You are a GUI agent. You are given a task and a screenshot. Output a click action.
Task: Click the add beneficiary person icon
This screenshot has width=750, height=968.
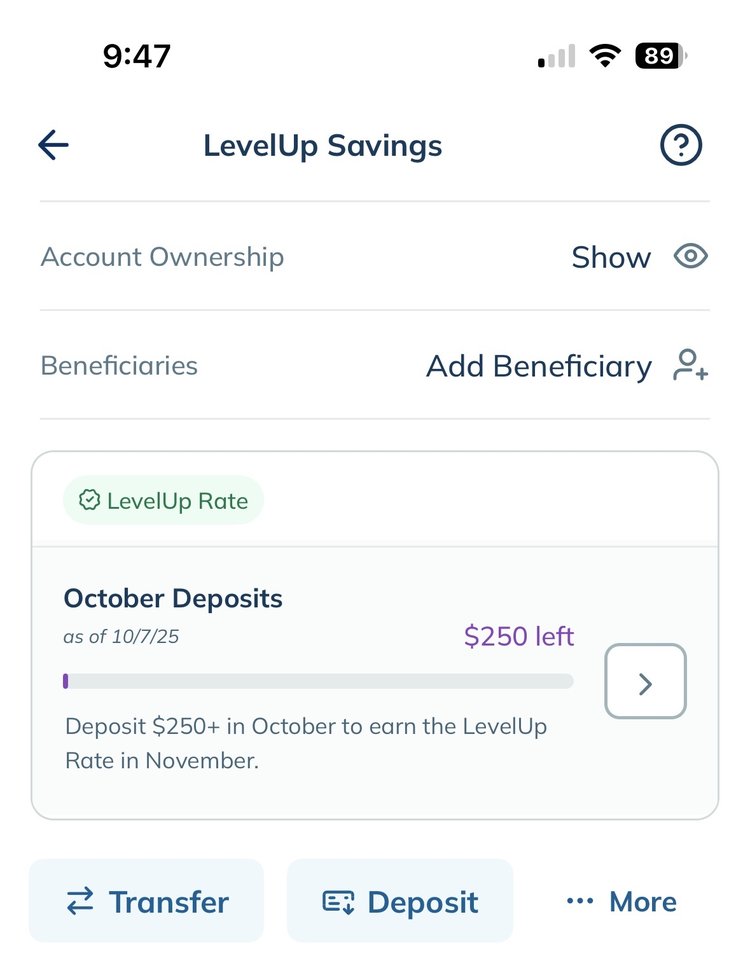click(690, 366)
